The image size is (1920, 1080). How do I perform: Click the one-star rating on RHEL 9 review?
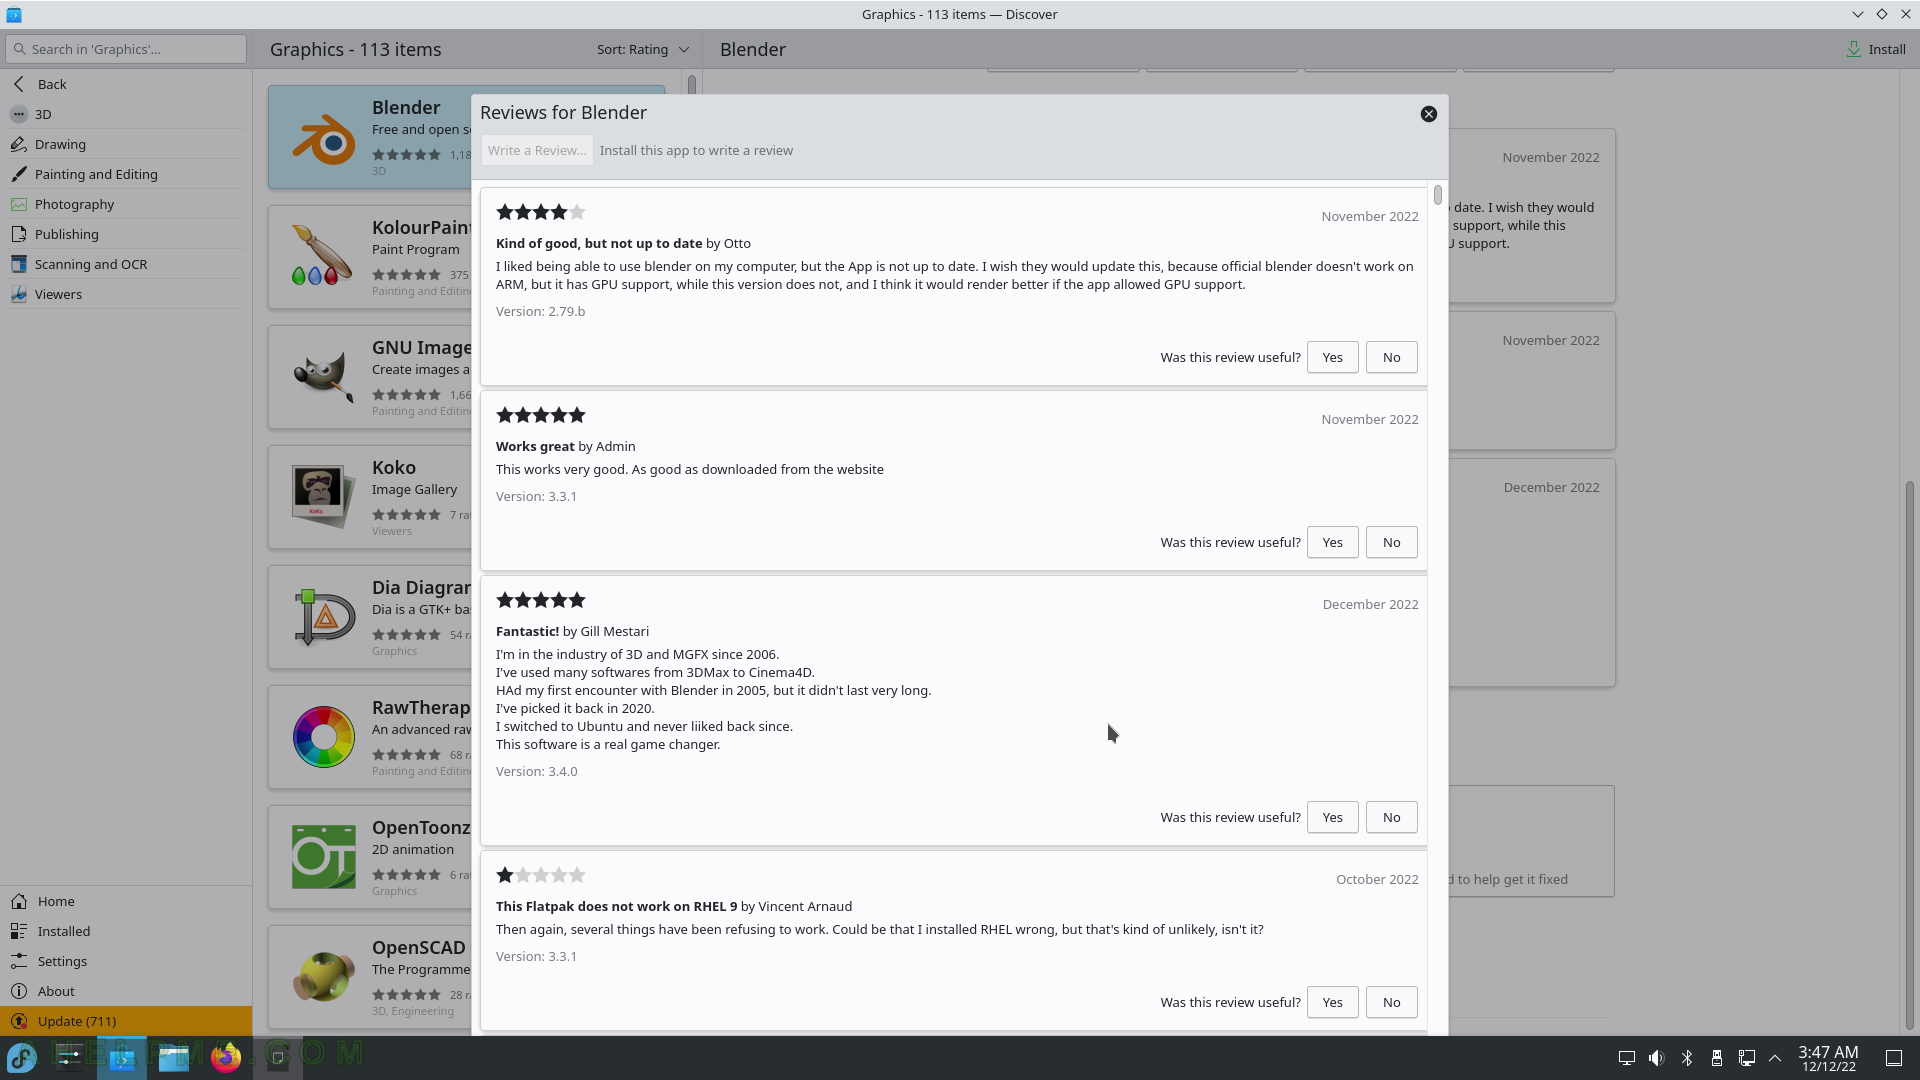540,875
